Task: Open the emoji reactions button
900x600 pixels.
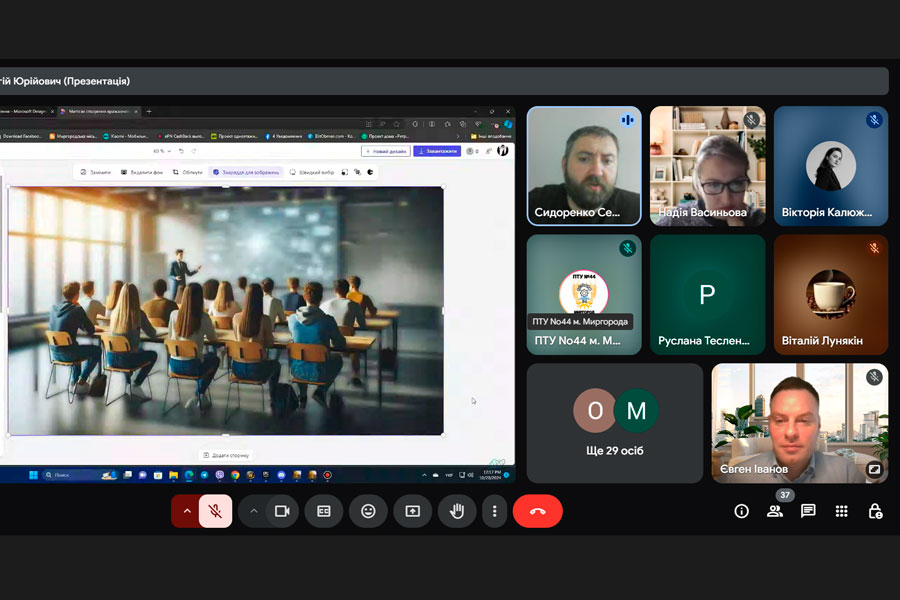Action: coord(368,511)
